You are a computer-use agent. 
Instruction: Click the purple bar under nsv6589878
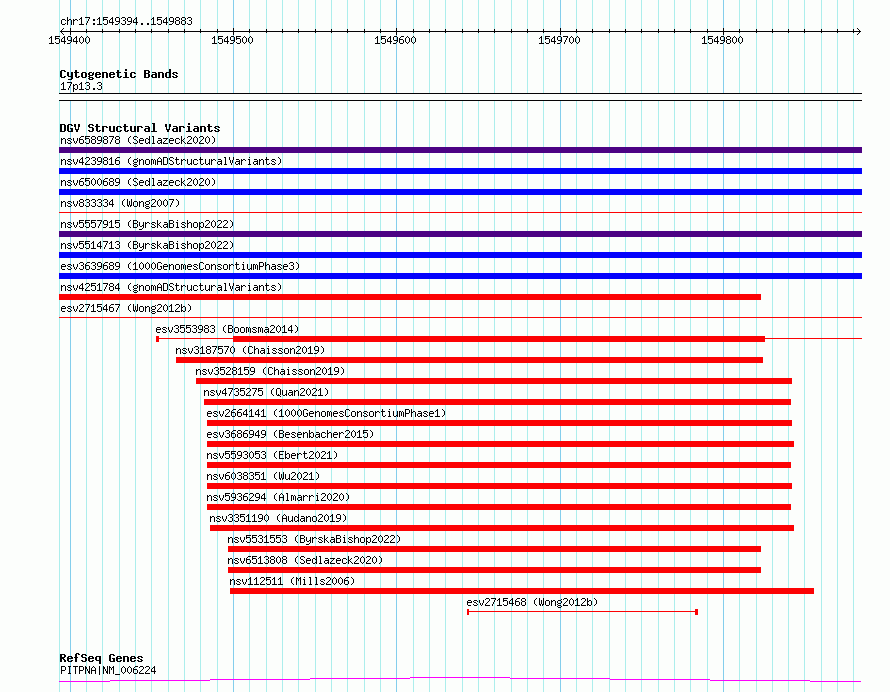(x=460, y=150)
